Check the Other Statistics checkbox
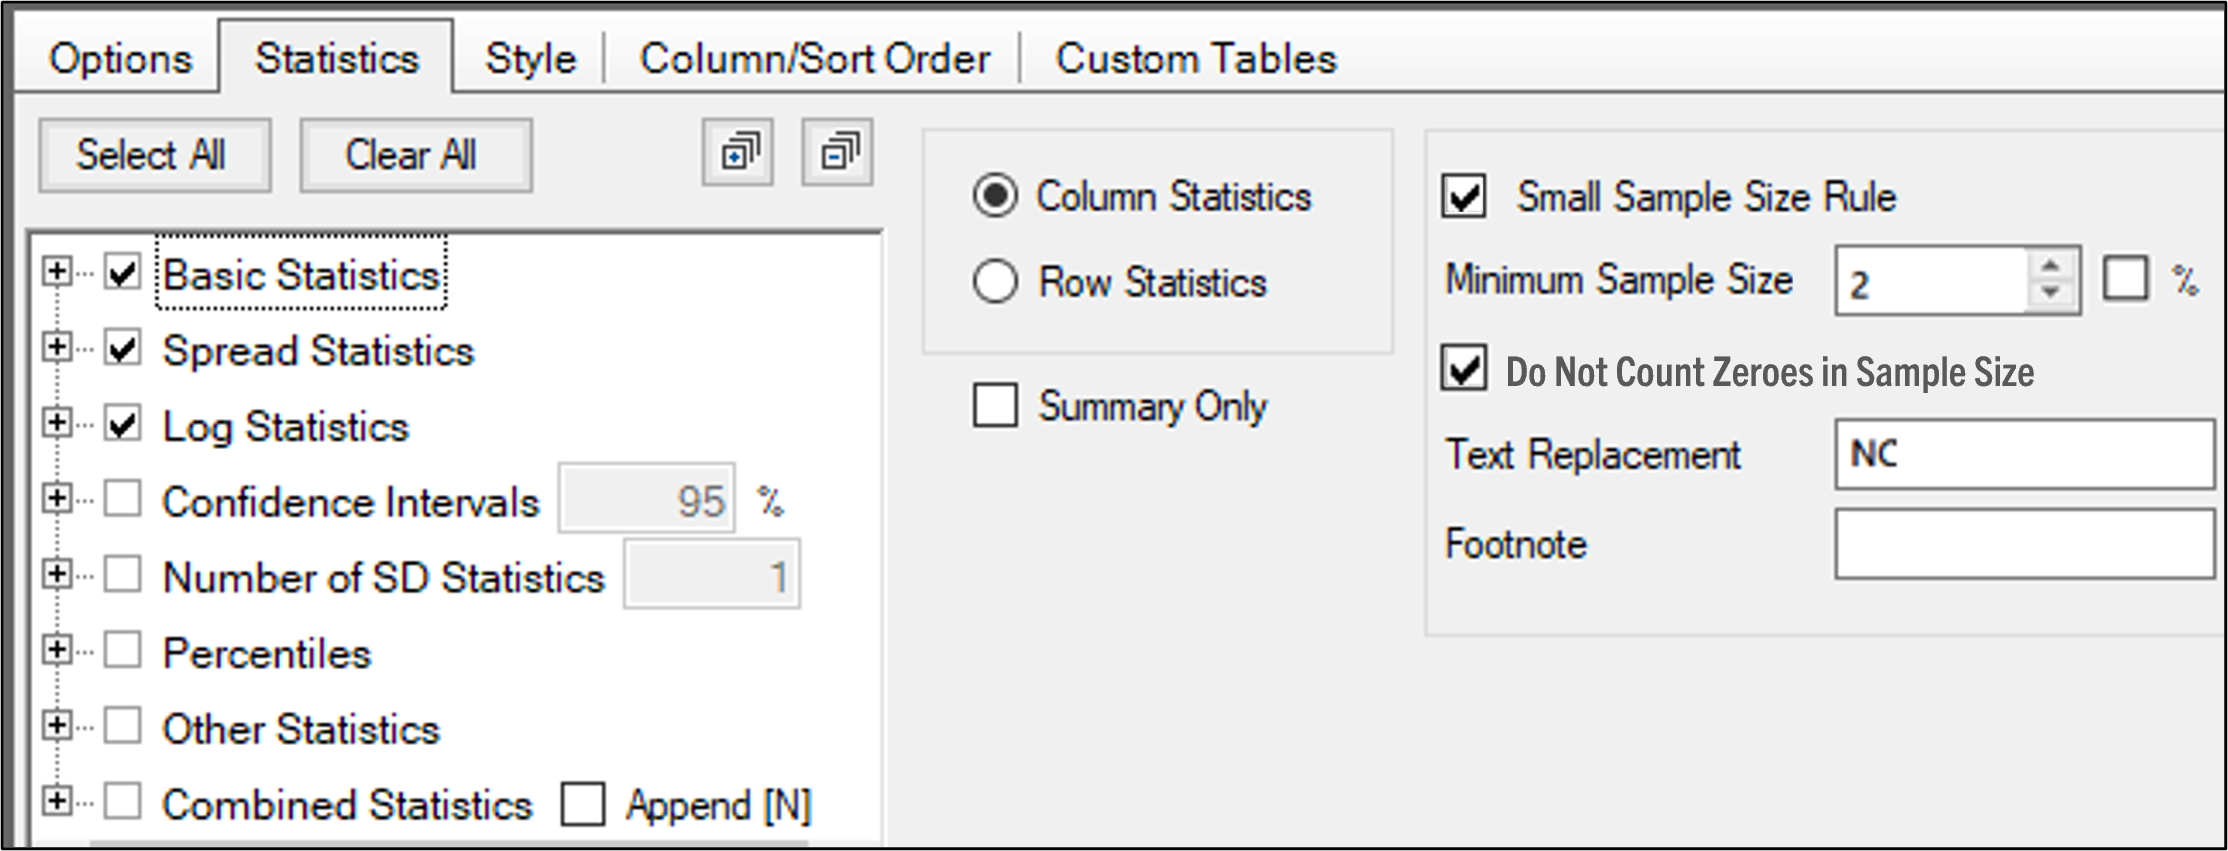The width and height of the screenshot is (2228, 851). tap(123, 726)
